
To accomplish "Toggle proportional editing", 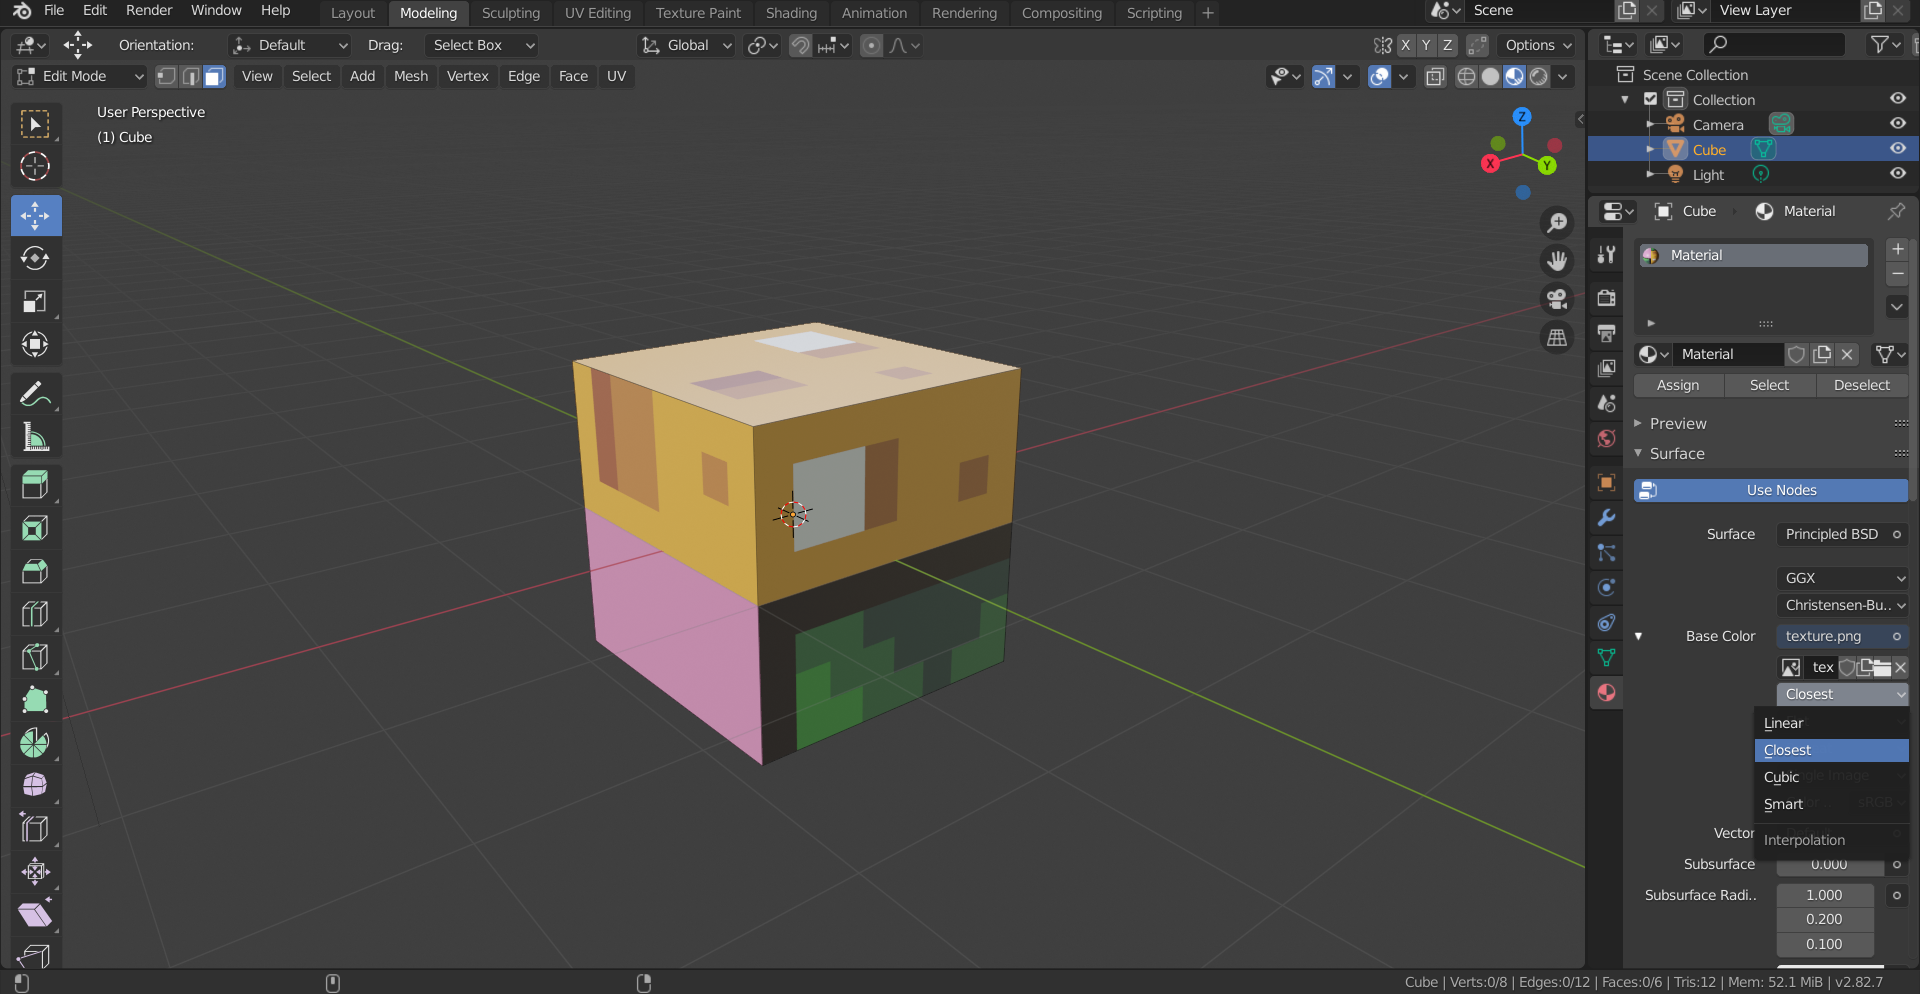I will [872, 45].
